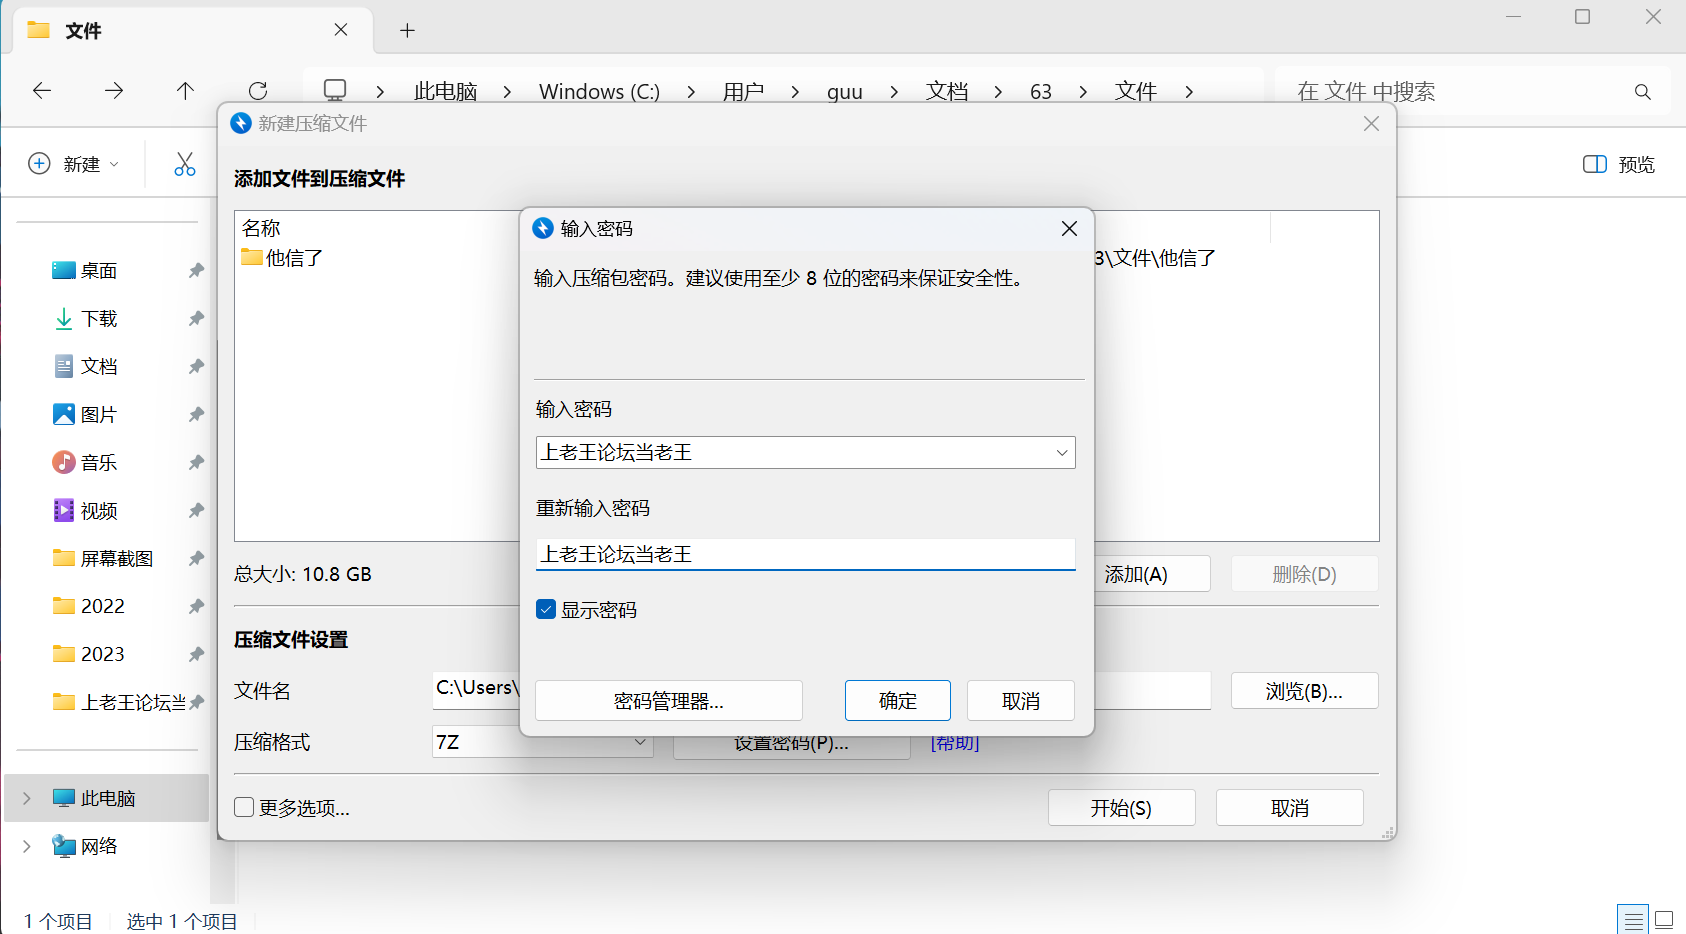Click the search magnifier icon

1642,92
